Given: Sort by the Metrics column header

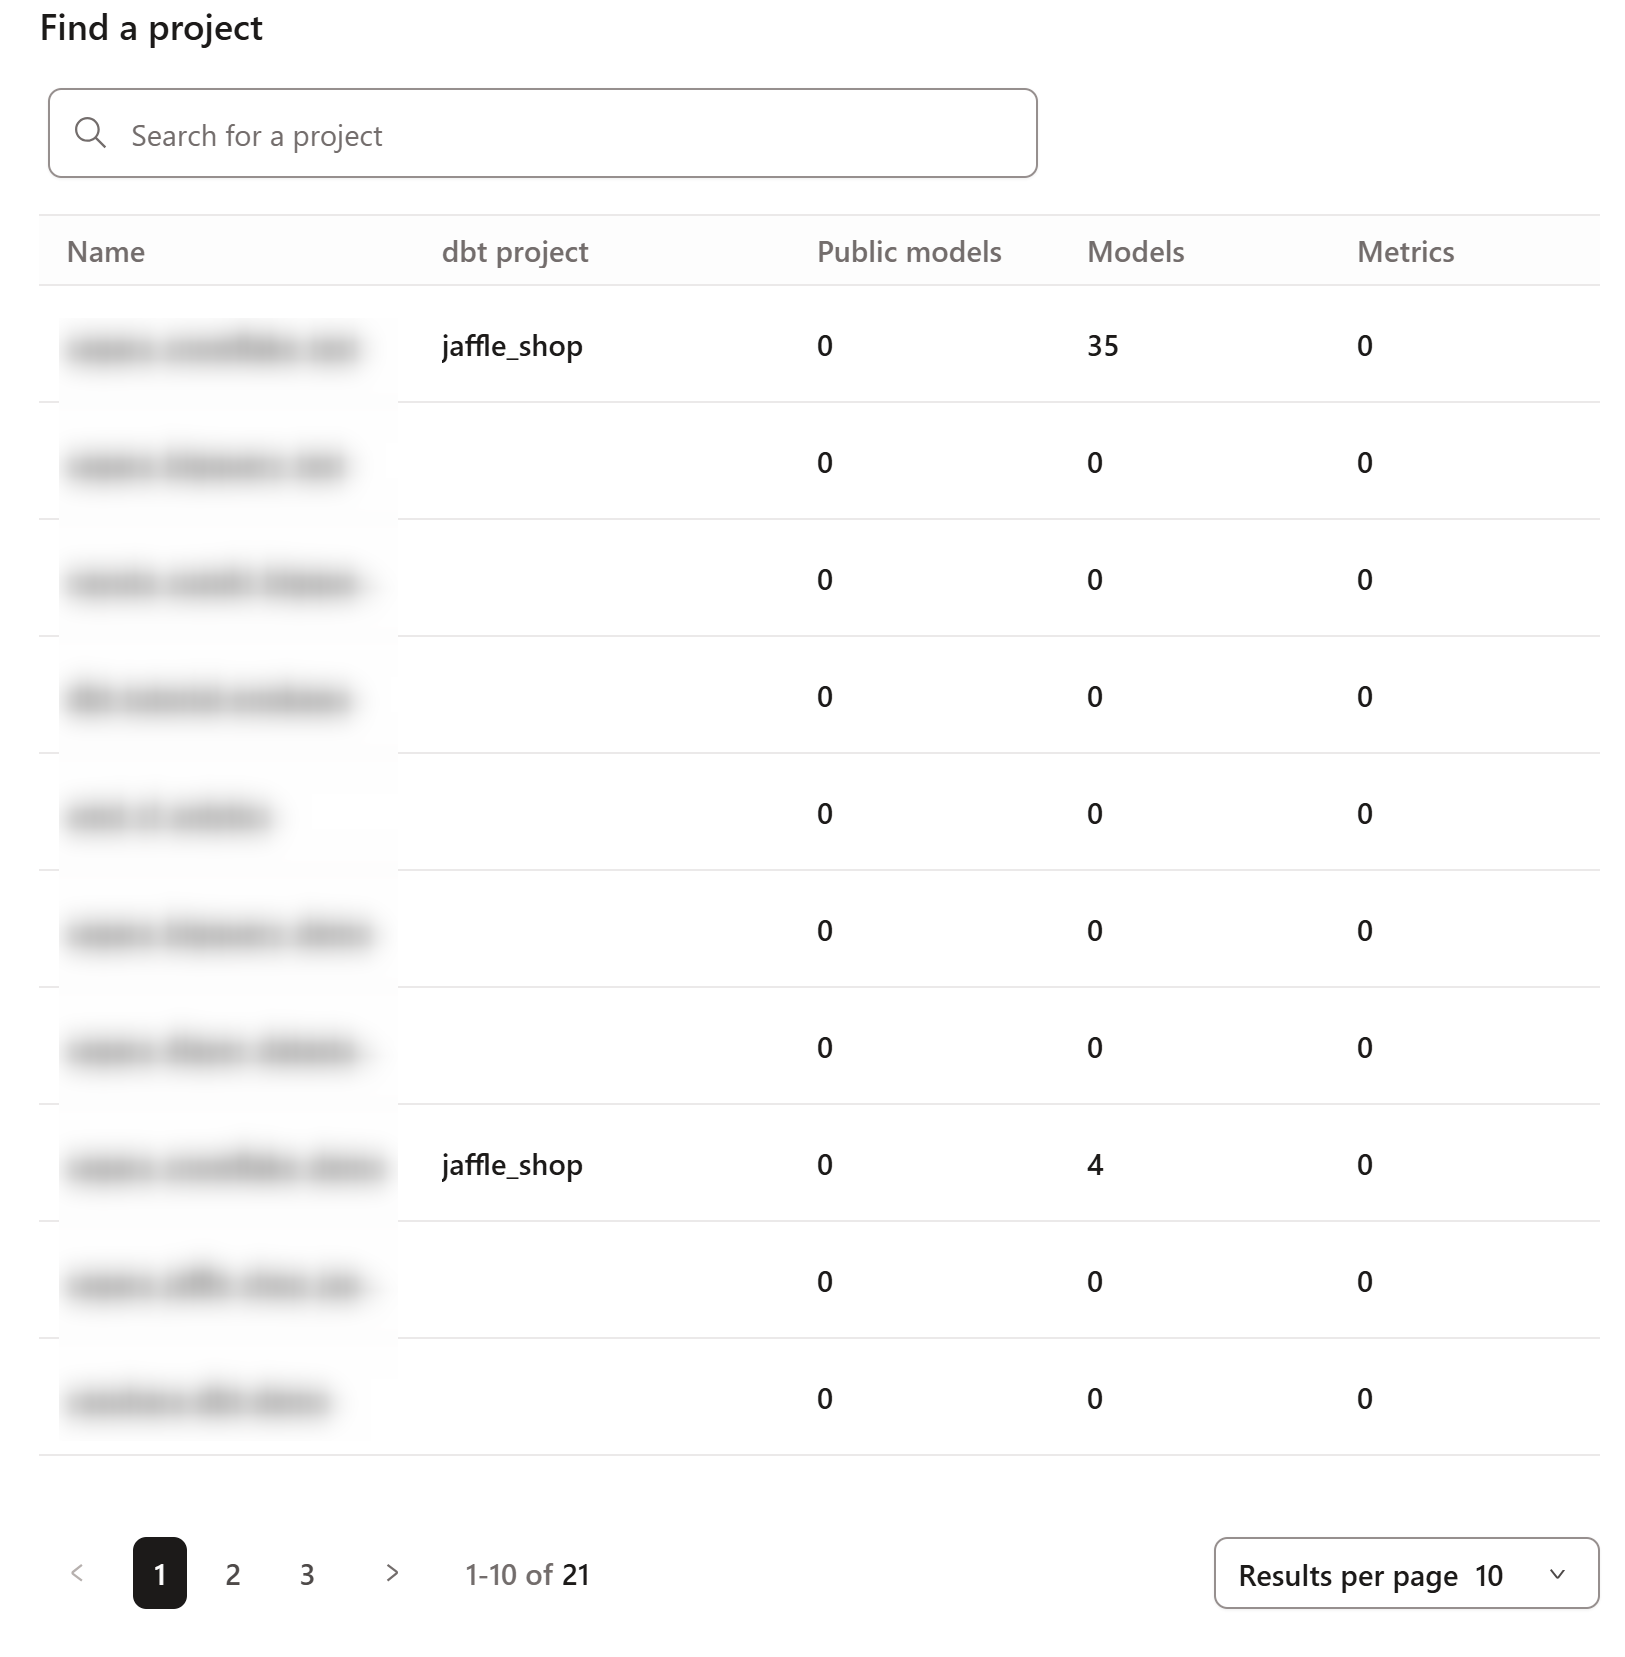Looking at the screenshot, I should pyautogui.click(x=1405, y=251).
